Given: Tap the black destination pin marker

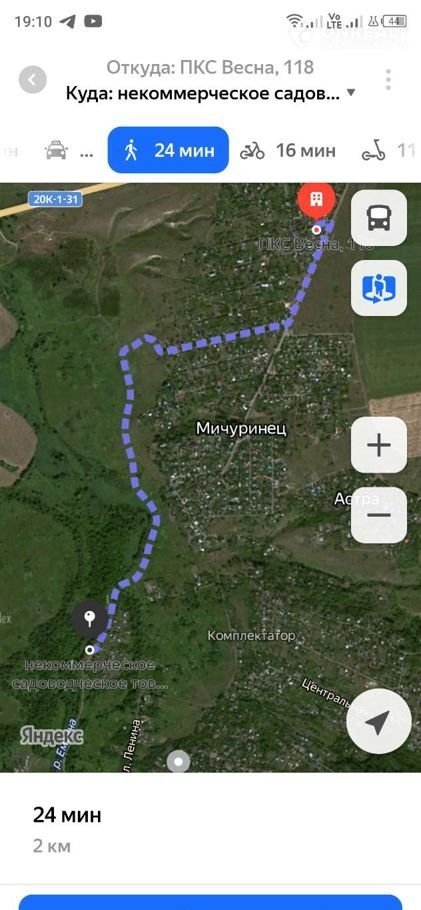Looking at the screenshot, I should click(89, 620).
